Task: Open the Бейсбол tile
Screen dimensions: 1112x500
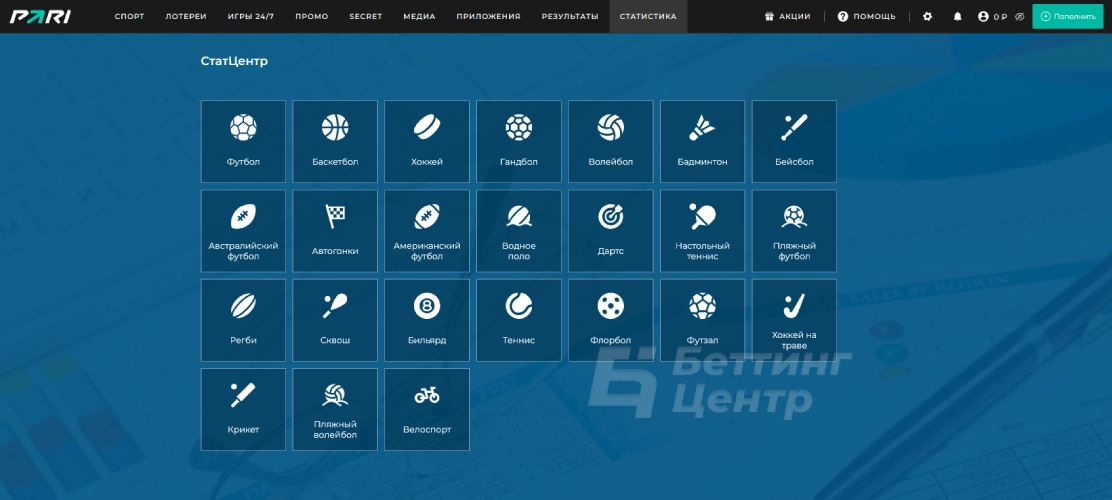Action: tap(794, 141)
